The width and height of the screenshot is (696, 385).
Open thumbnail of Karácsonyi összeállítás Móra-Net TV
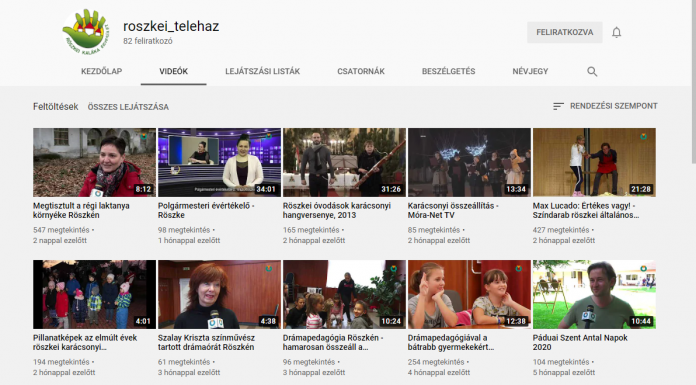point(469,163)
